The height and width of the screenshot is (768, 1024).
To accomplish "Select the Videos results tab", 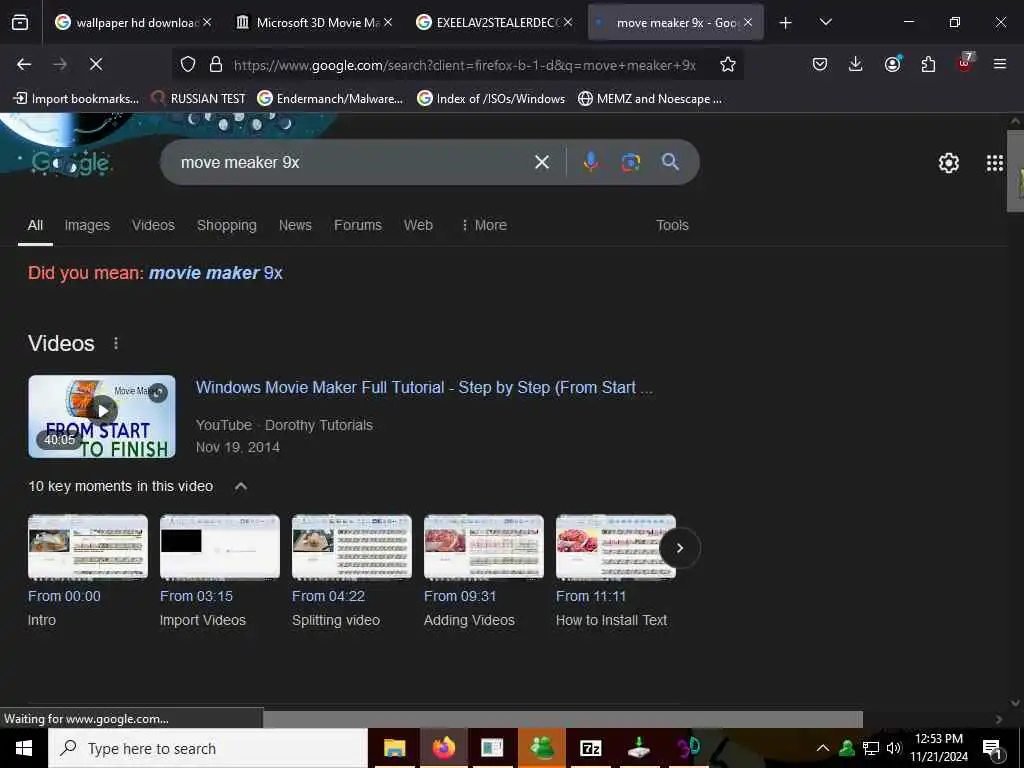I will point(153,225).
